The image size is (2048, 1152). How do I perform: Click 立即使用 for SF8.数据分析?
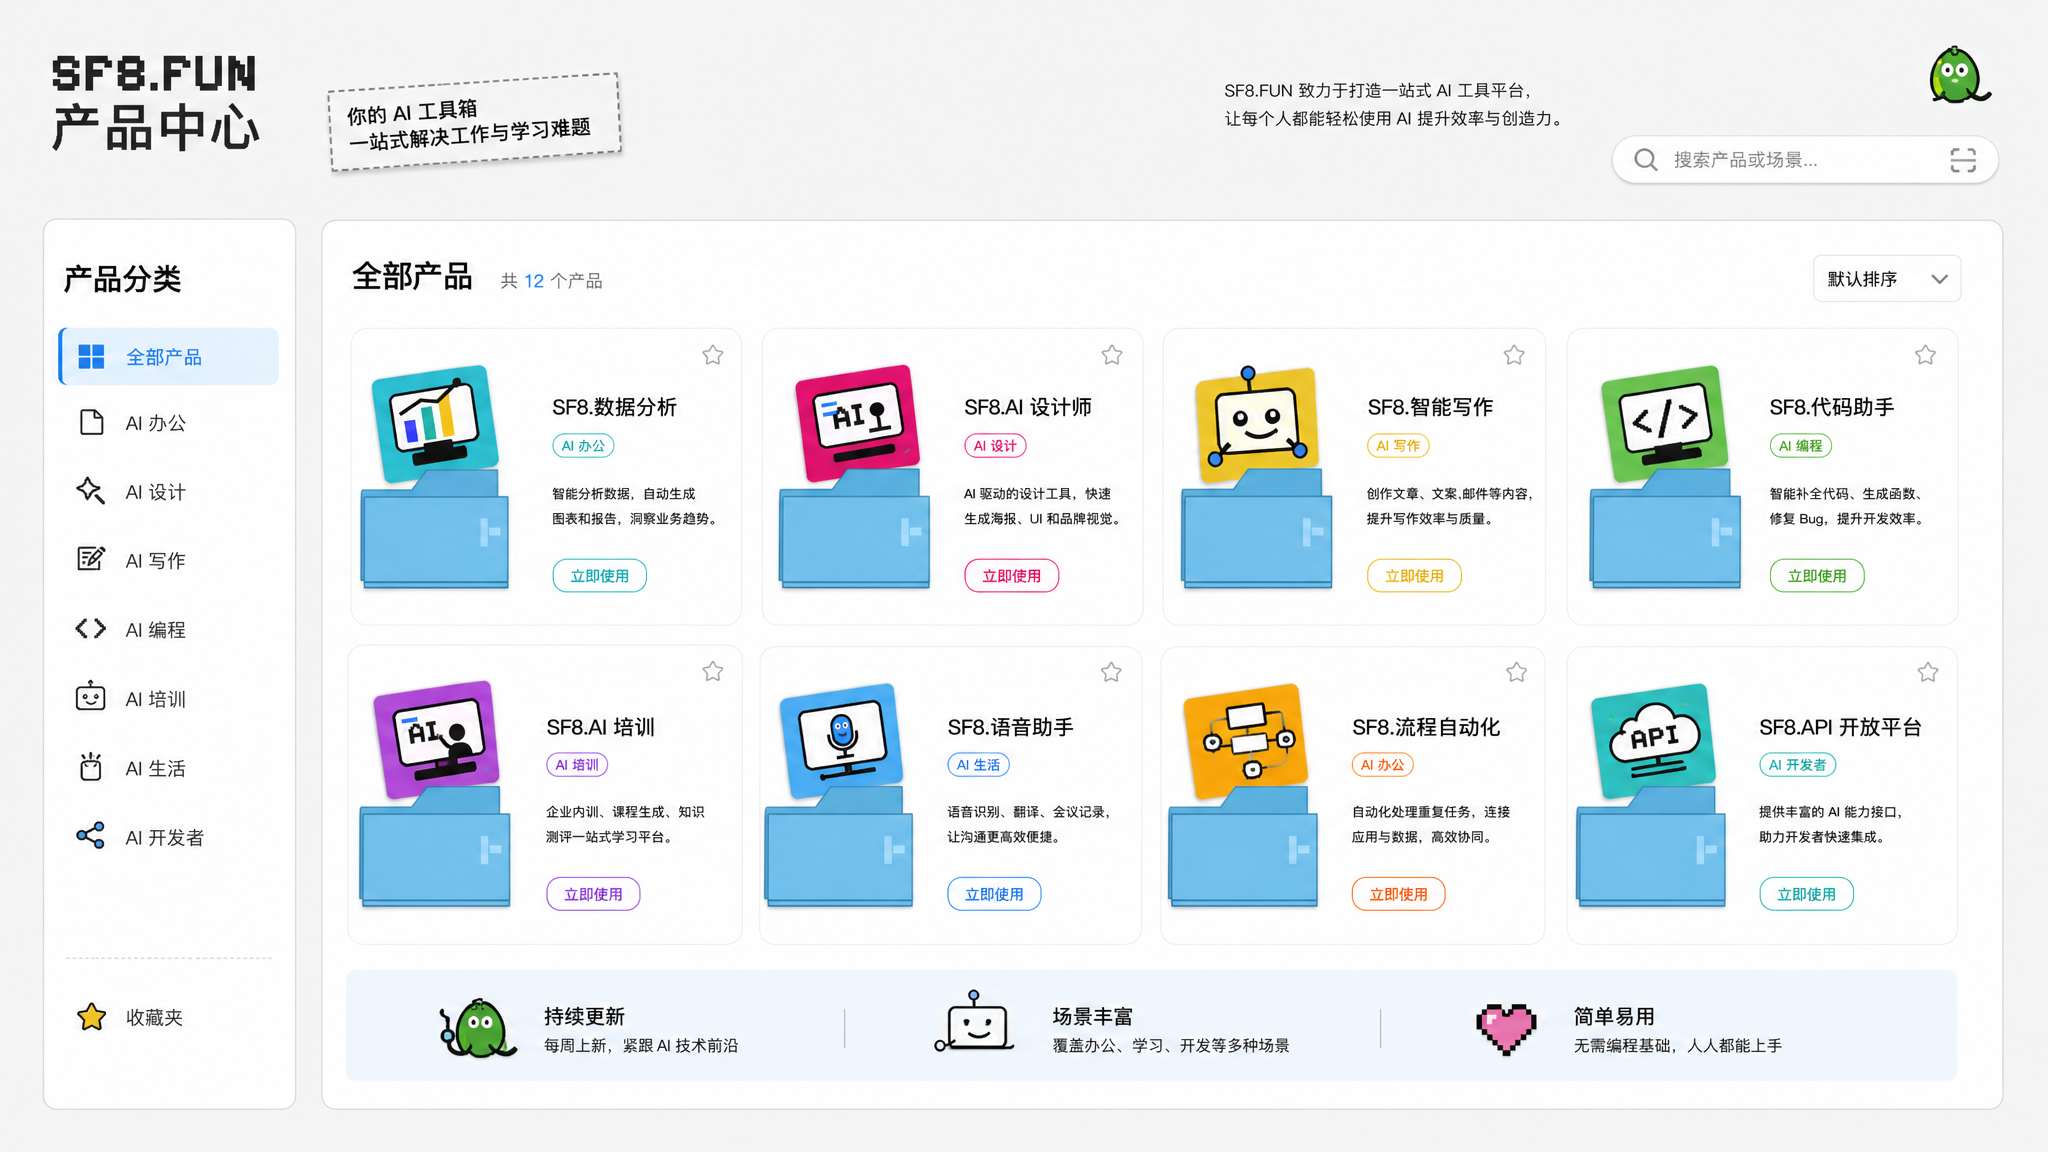coord(600,576)
